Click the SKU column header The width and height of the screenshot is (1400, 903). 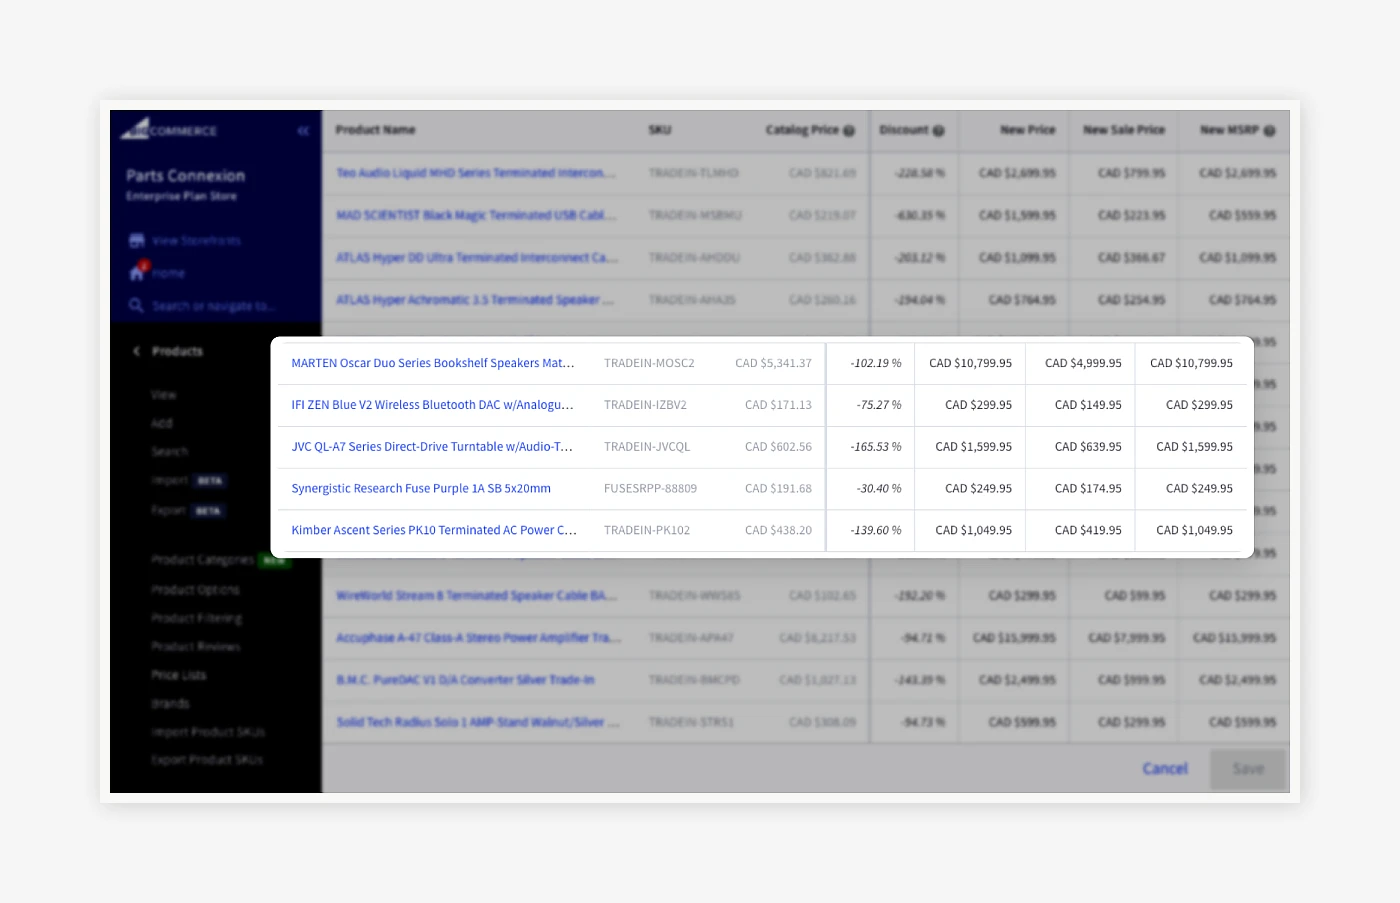pyautogui.click(x=660, y=130)
